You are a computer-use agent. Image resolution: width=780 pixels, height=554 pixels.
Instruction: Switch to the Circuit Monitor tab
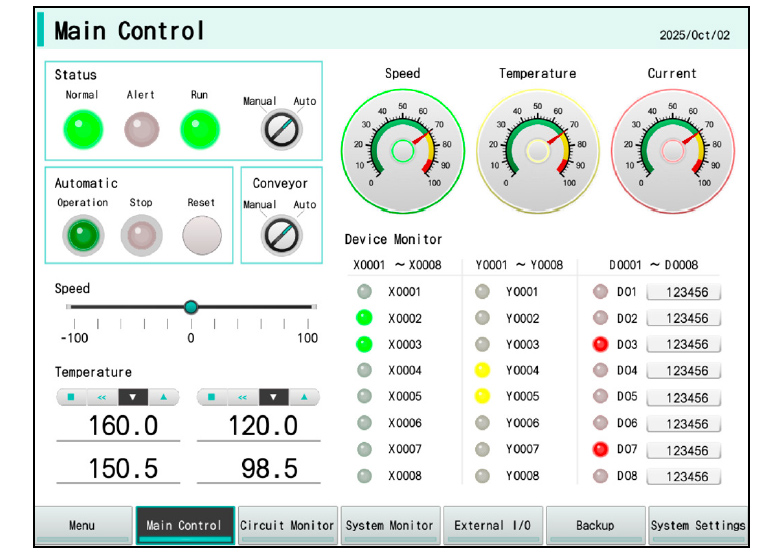coord(287,526)
